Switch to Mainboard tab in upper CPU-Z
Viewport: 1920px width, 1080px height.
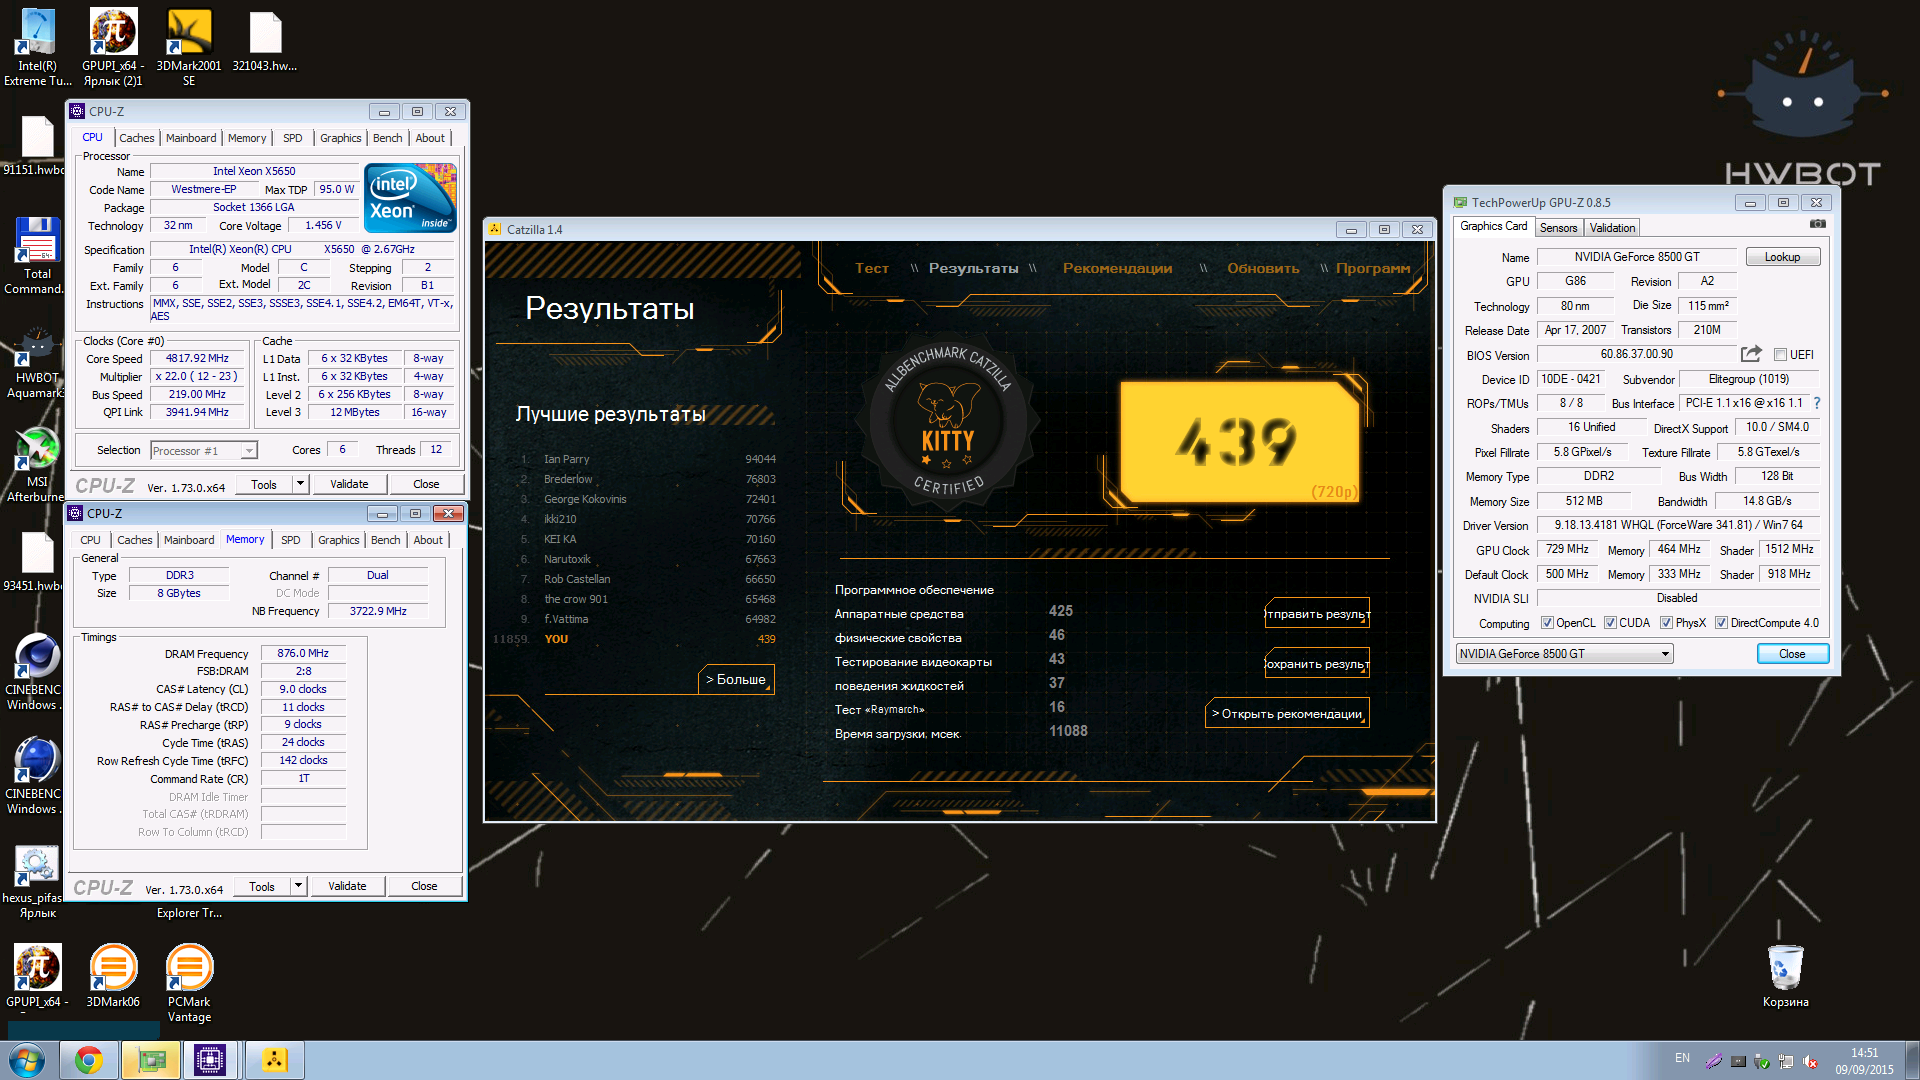(191, 138)
